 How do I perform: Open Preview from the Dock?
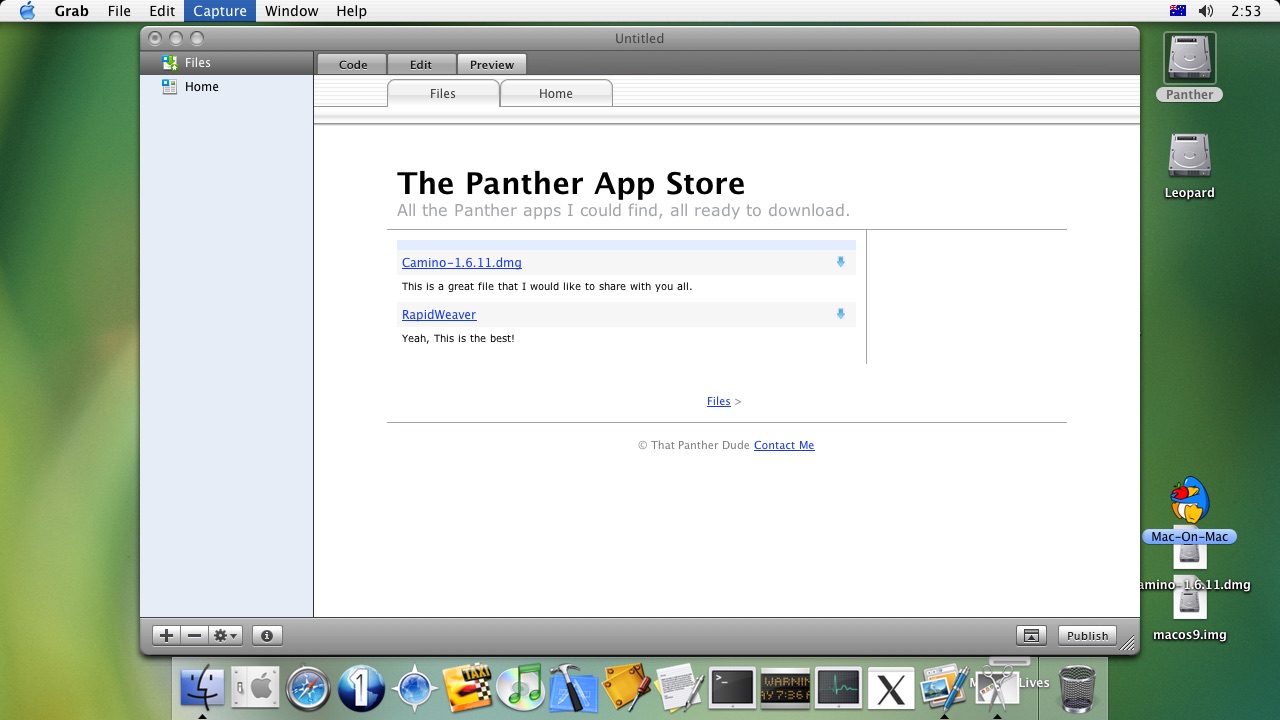944,688
